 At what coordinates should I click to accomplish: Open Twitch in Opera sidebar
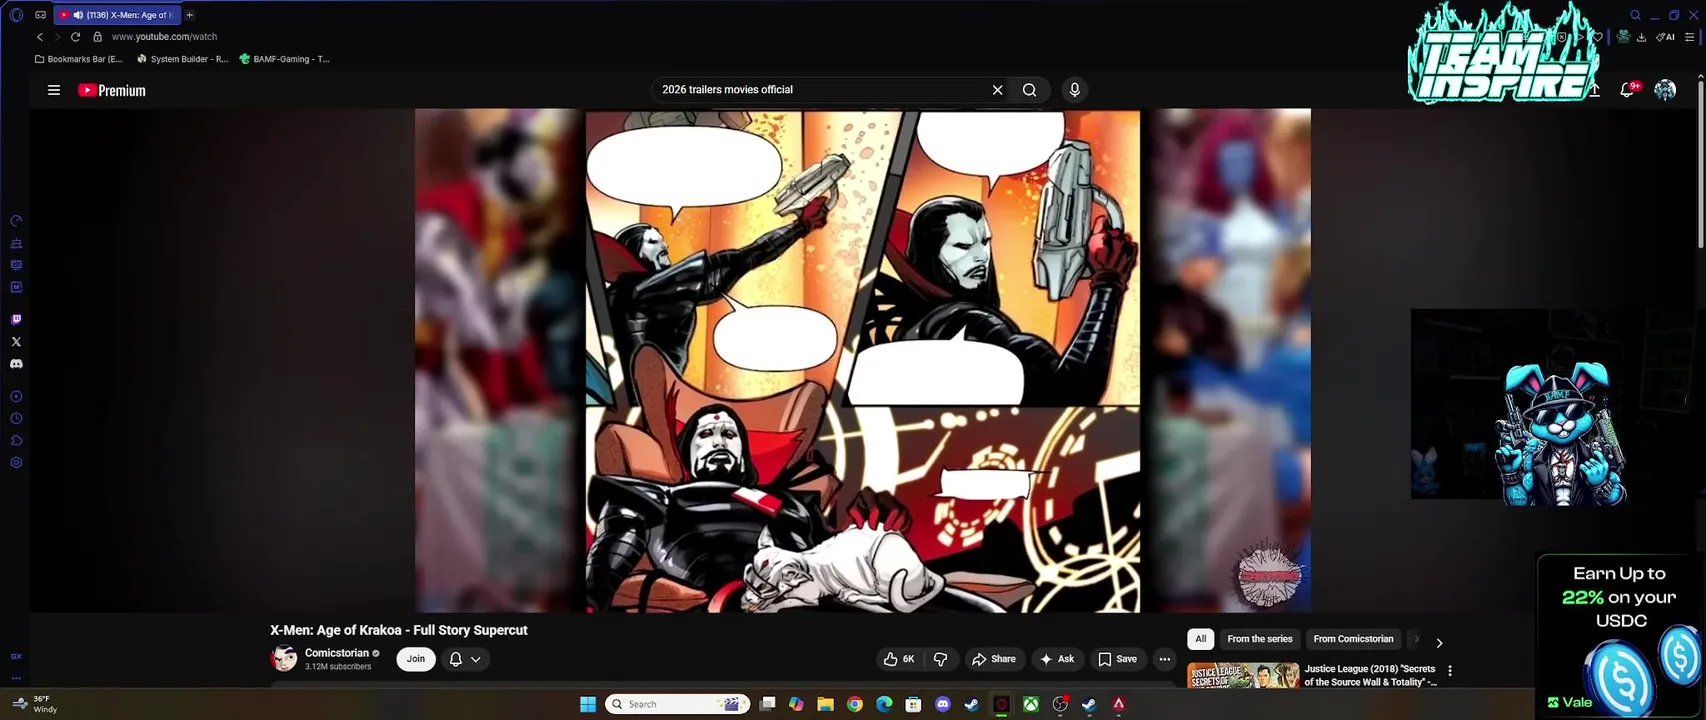click(16, 320)
